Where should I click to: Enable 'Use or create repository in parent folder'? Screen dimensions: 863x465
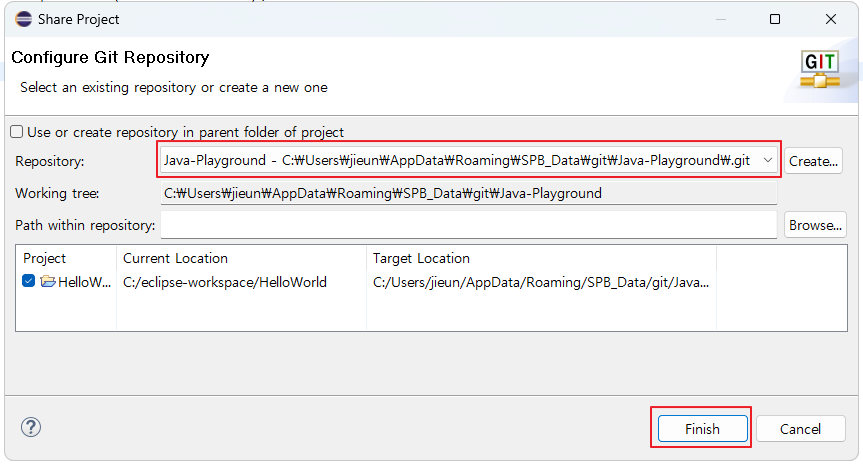coord(17,132)
